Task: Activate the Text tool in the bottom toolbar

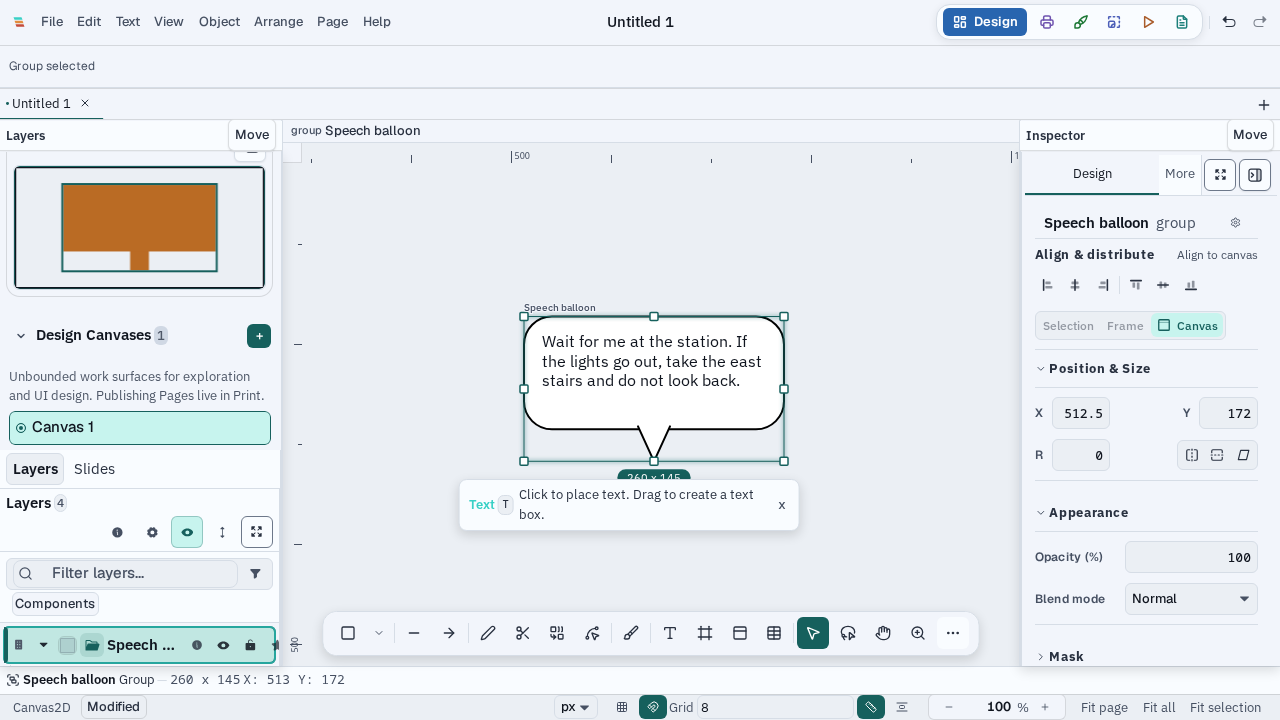Action: click(x=670, y=633)
